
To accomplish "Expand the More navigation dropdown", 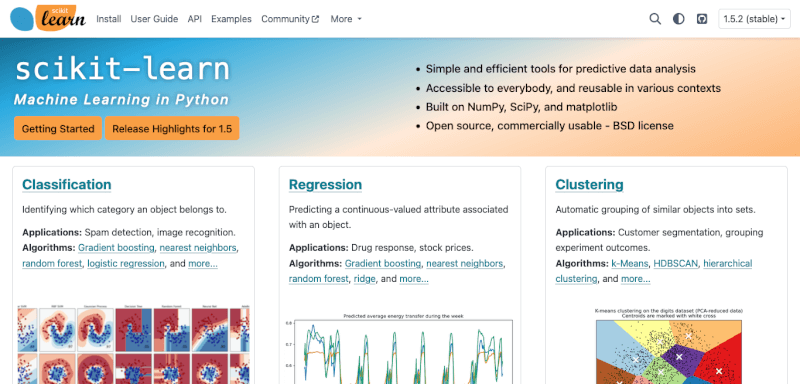I will (346, 19).
